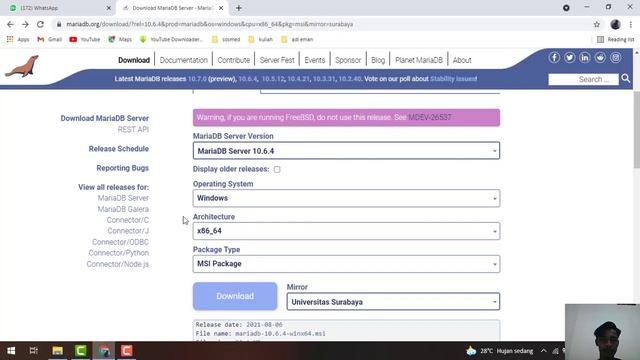Click the blue Download button
The width and height of the screenshot is (640, 360).
(x=235, y=296)
